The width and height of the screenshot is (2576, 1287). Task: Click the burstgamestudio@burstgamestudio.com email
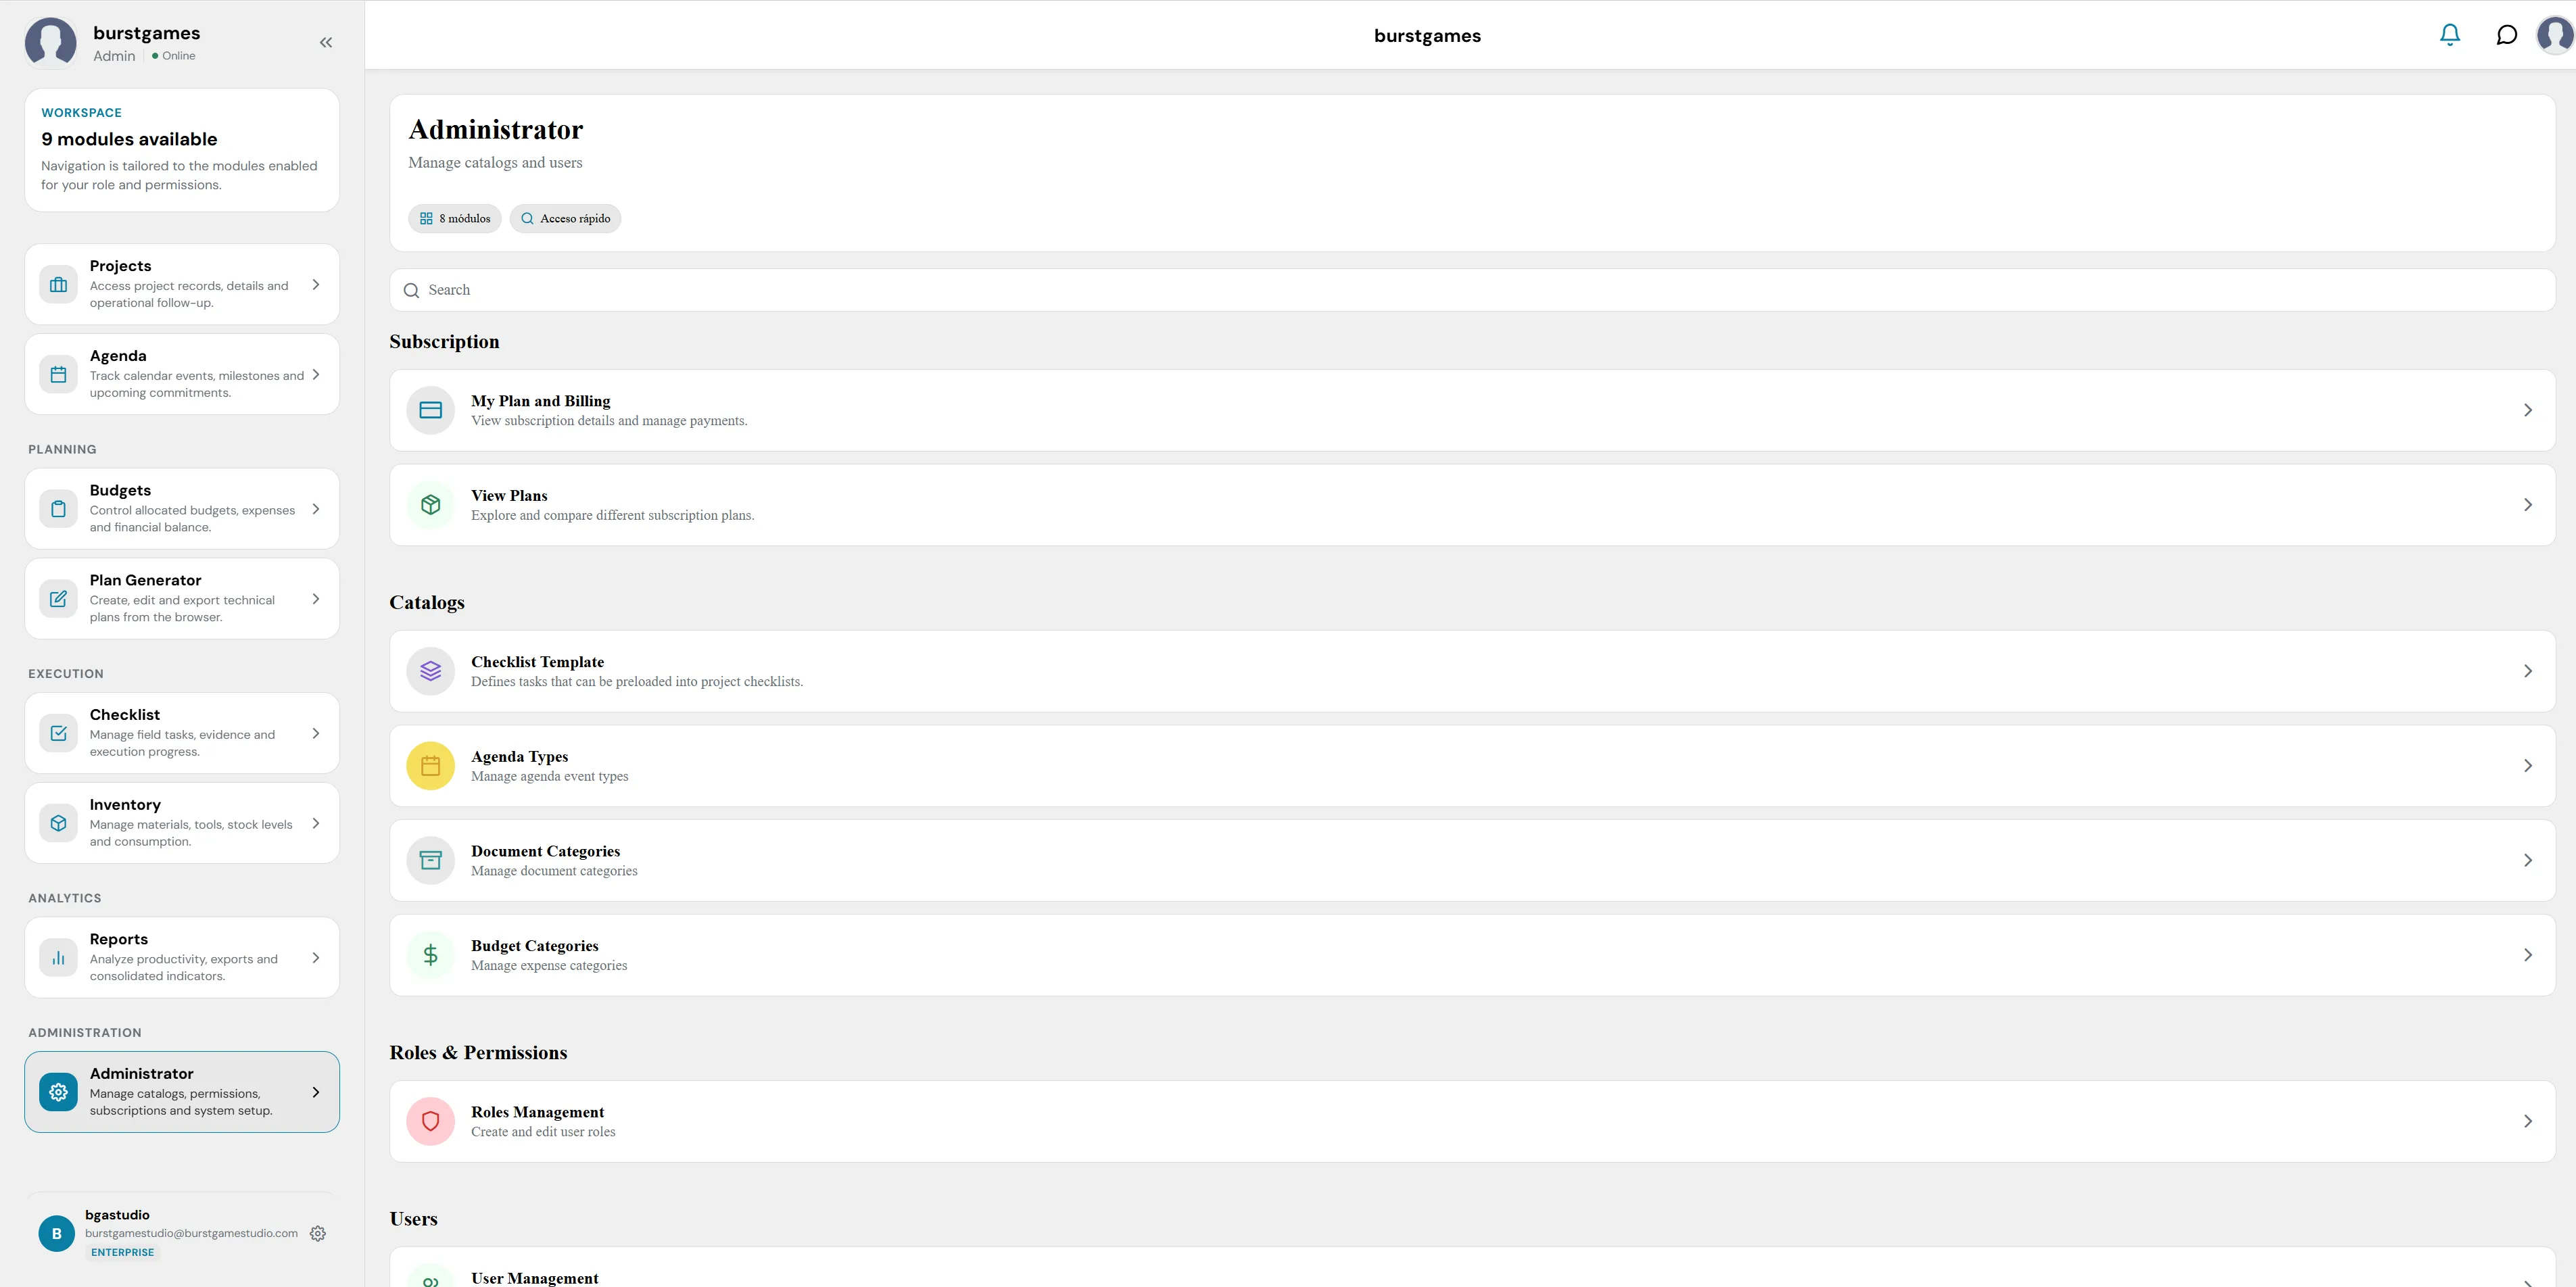click(x=191, y=1233)
